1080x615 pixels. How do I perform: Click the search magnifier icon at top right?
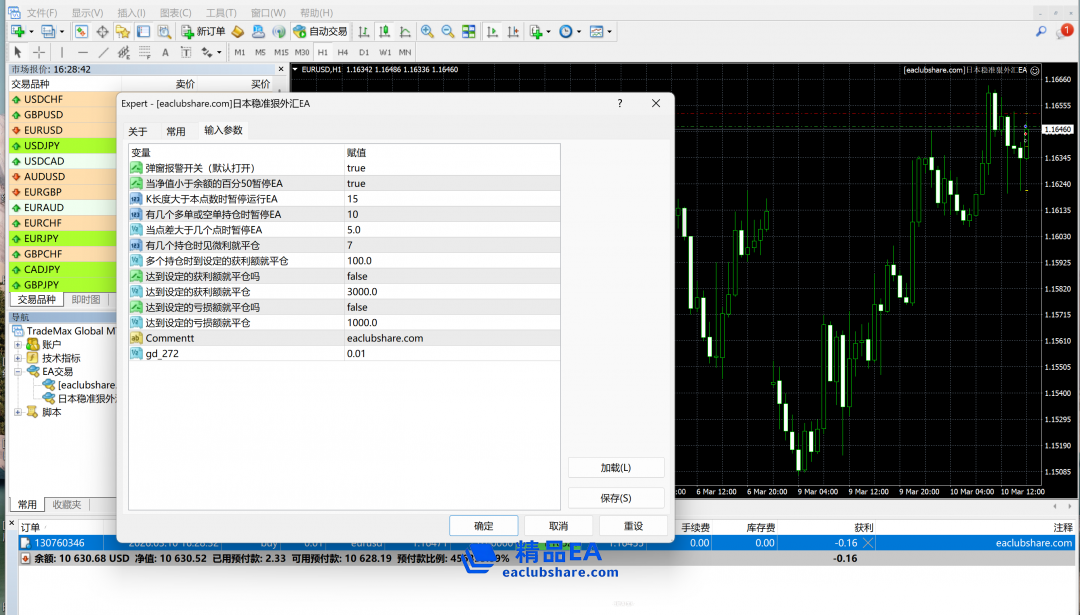click(1041, 32)
